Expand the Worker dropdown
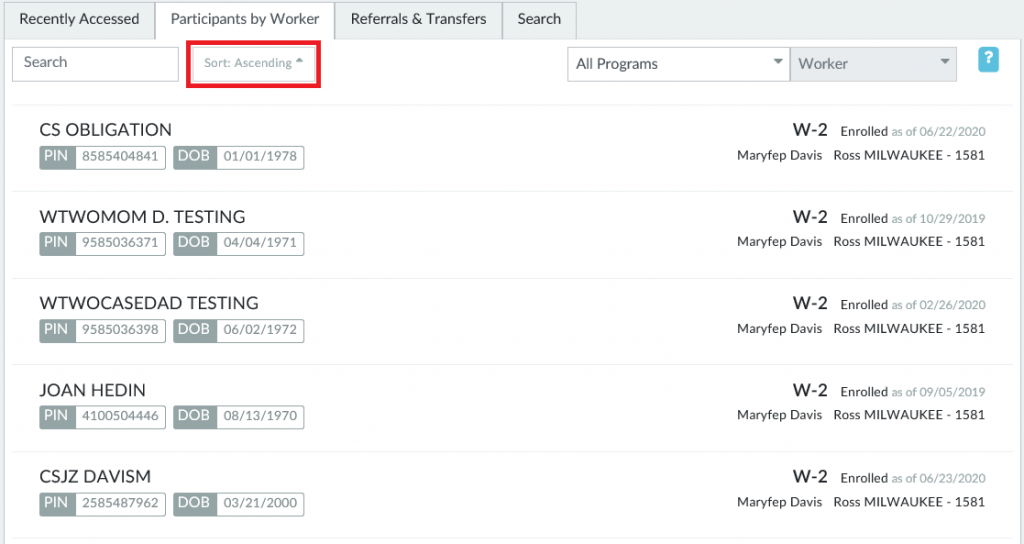 [872, 64]
